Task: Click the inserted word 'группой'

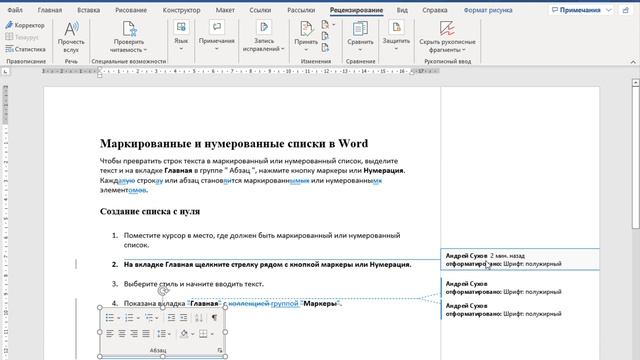Action: click(x=285, y=304)
